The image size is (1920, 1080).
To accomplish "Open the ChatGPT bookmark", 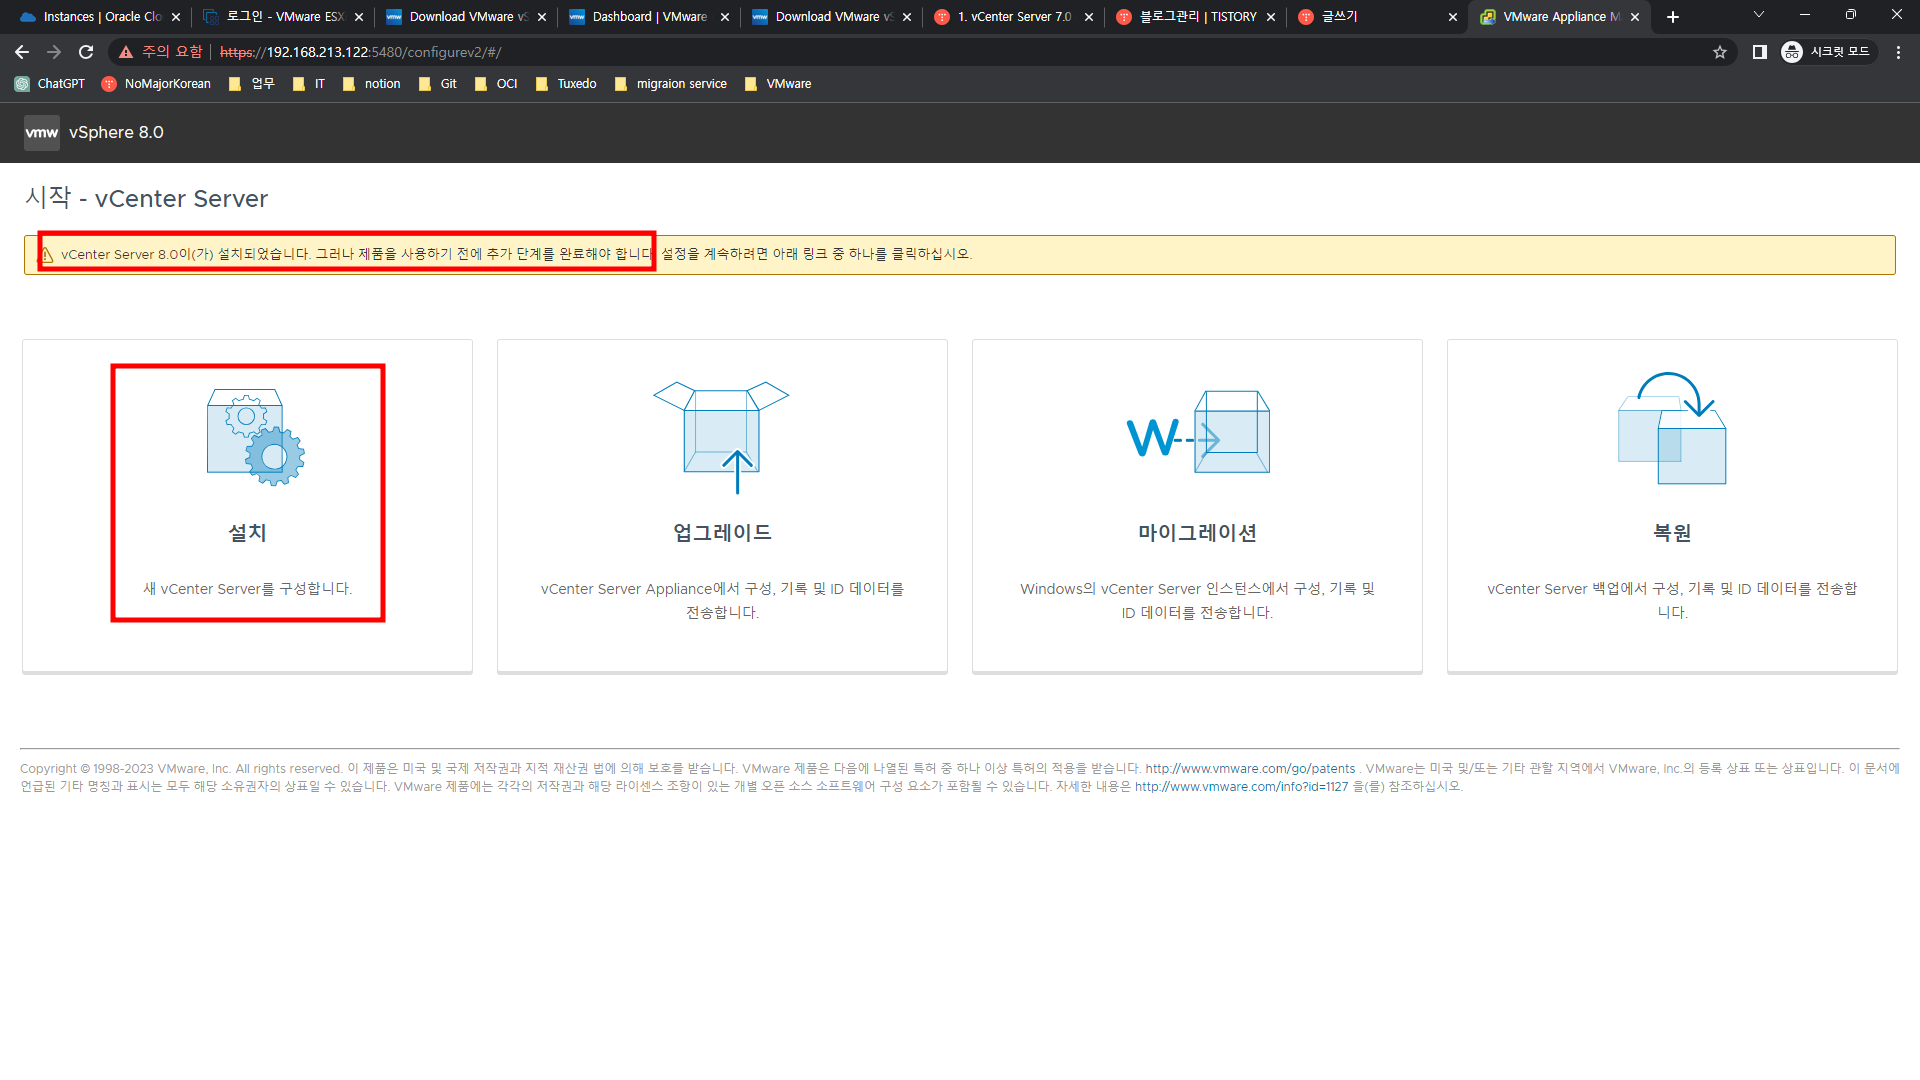I will pyautogui.click(x=50, y=84).
